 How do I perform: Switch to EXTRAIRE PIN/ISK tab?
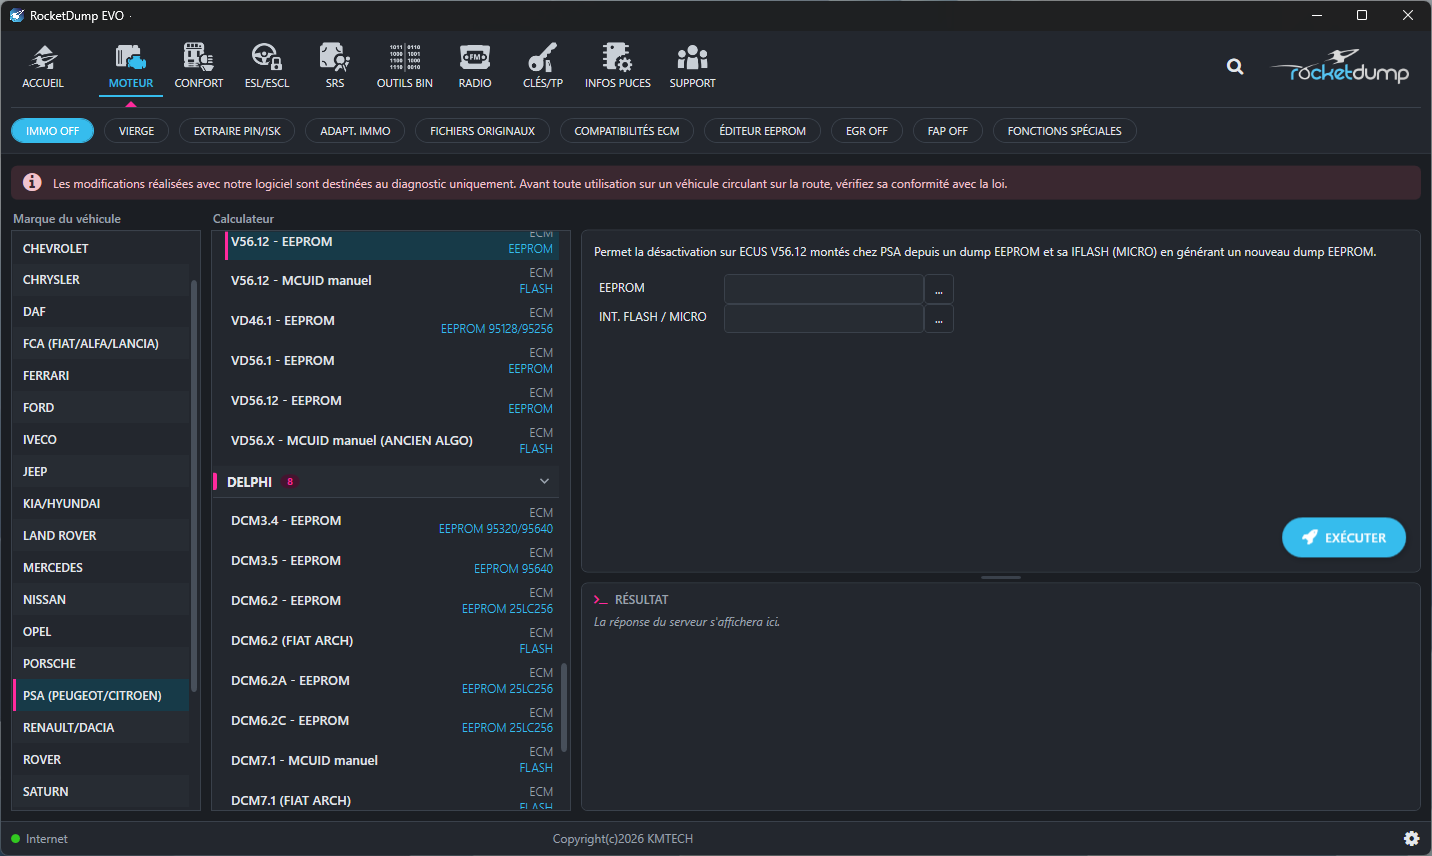[237, 131]
